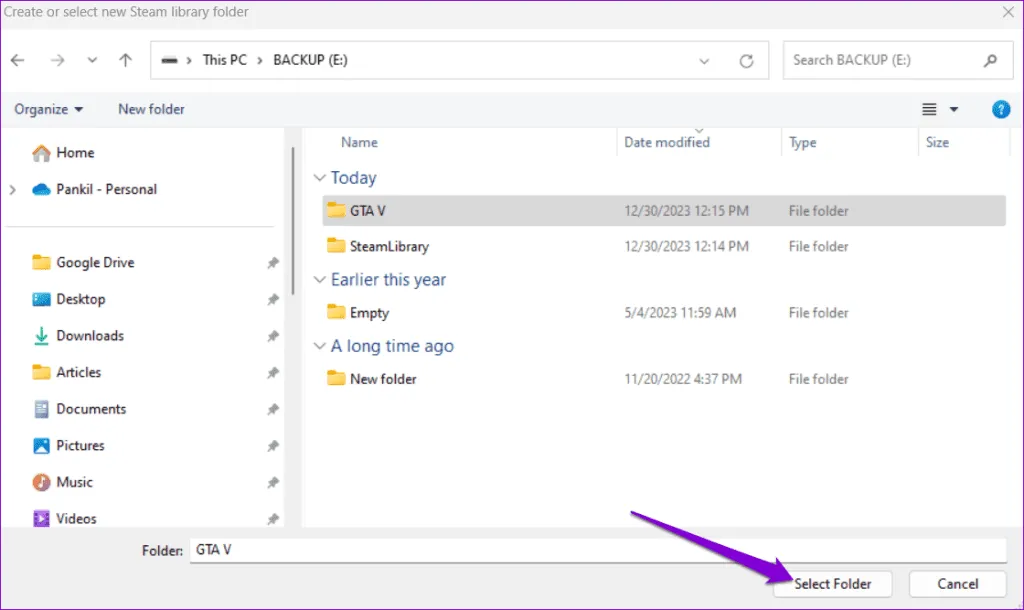Open recent locations dropdown arrow

tap(92, 60)
